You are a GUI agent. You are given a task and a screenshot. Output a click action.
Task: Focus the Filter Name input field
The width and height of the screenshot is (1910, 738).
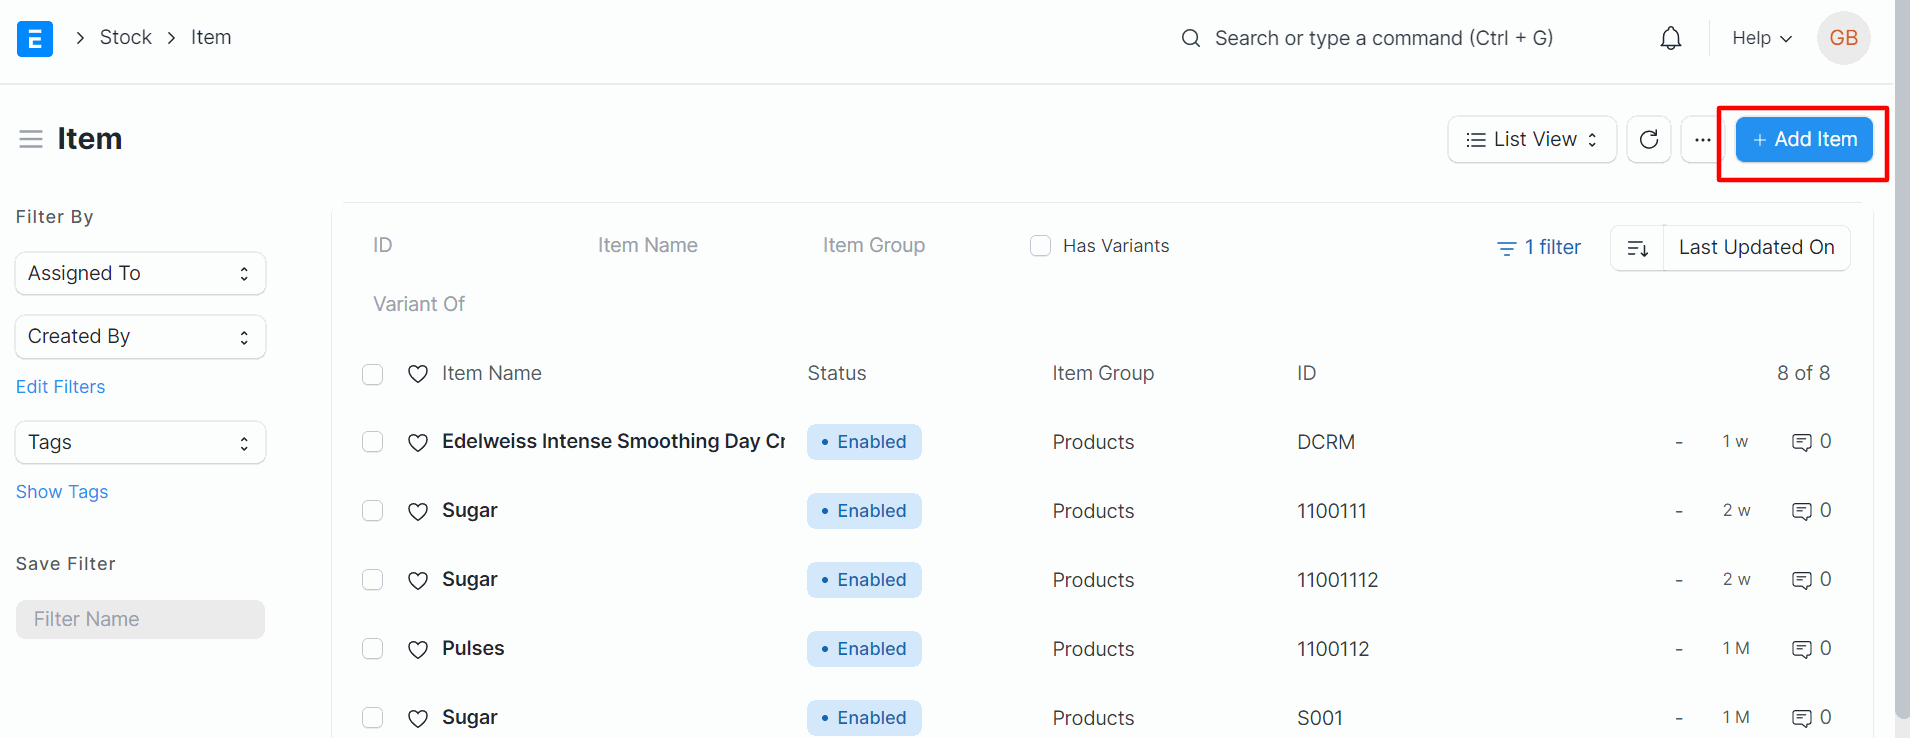pyautogui.click(x=140, y=620)
